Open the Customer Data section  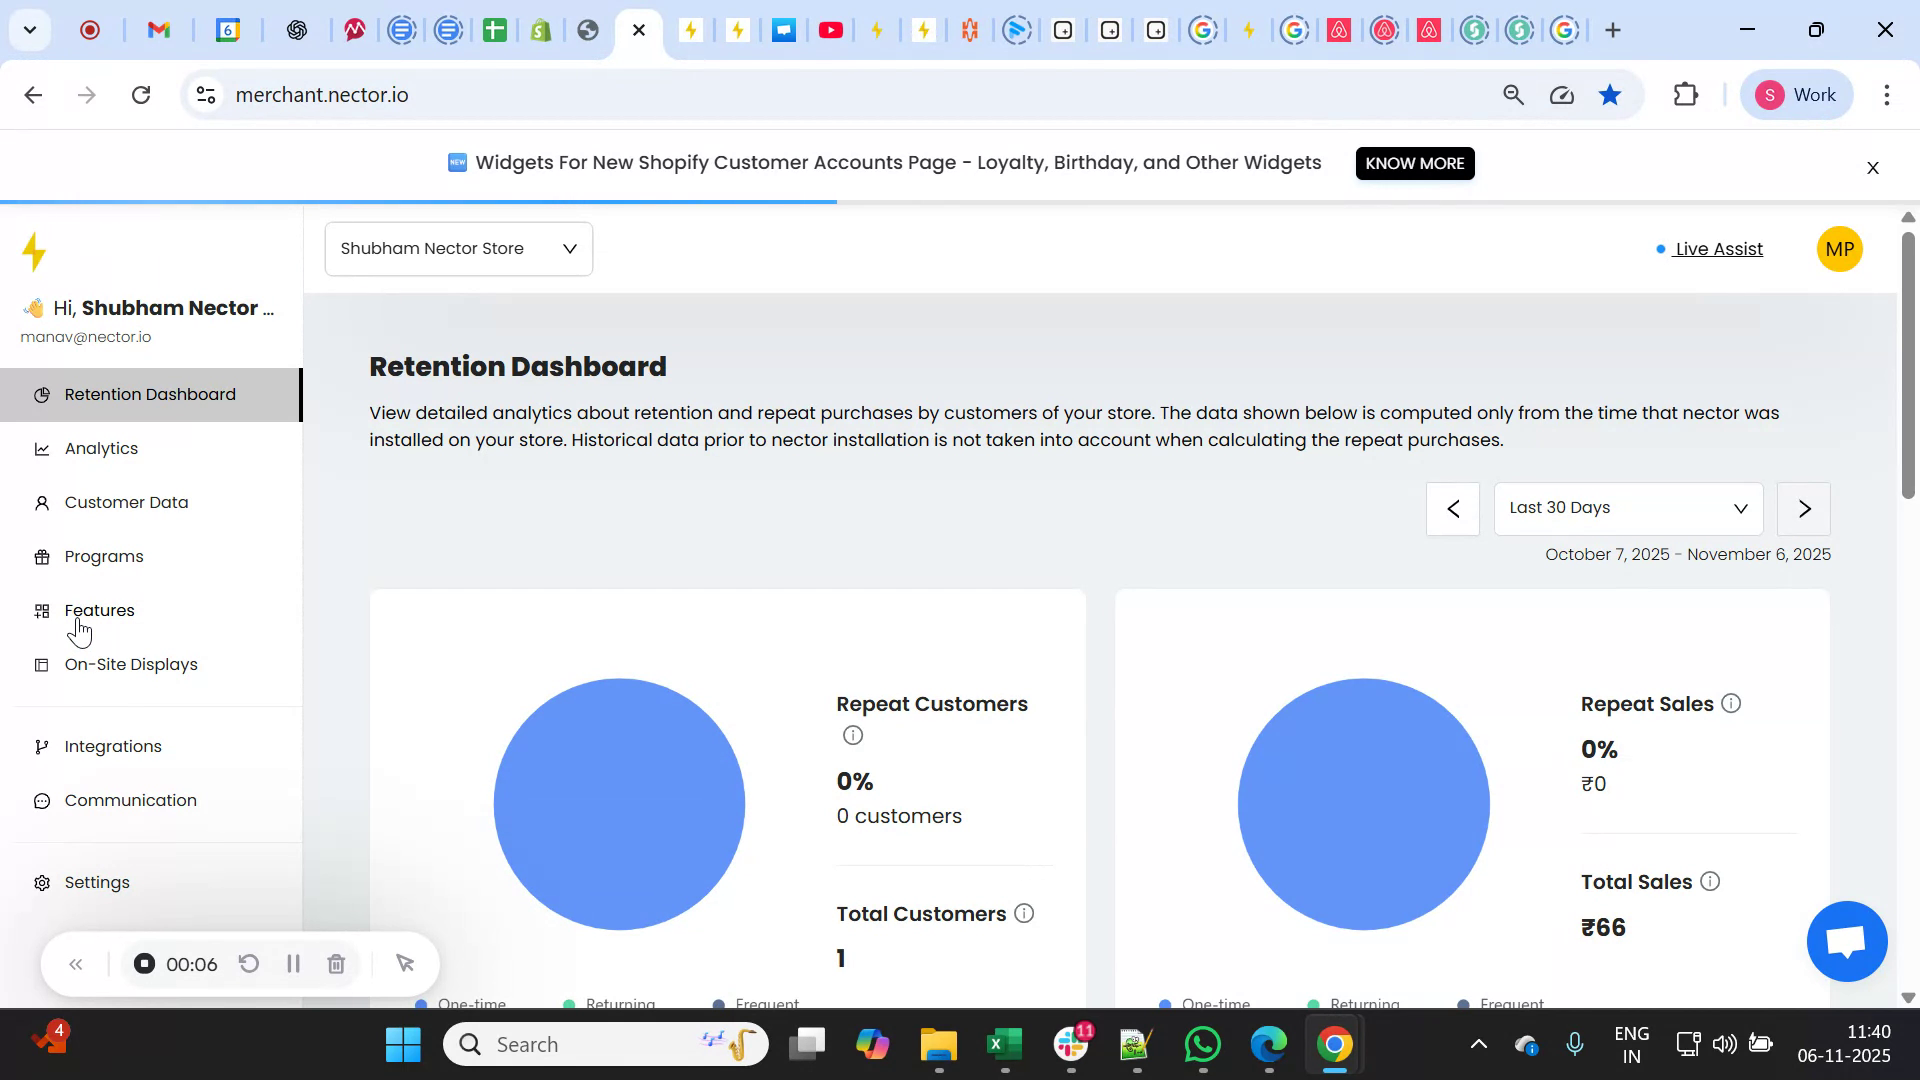click(x=125, y=502)
